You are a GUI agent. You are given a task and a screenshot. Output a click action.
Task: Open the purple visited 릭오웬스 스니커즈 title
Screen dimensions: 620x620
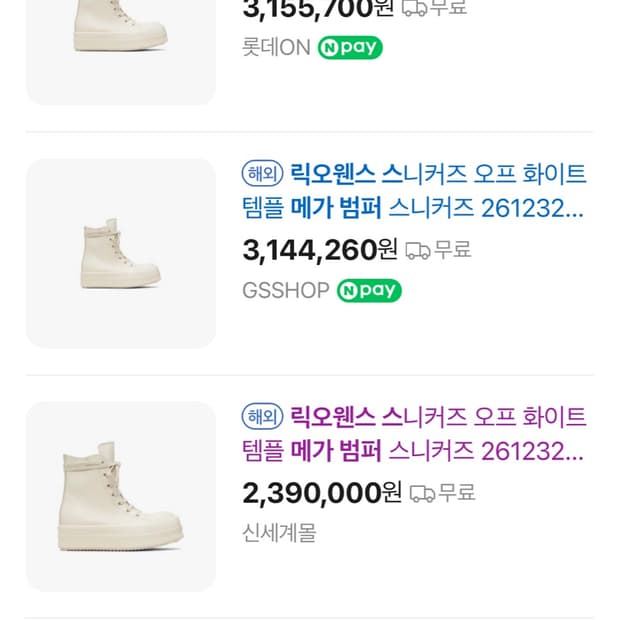414,434
